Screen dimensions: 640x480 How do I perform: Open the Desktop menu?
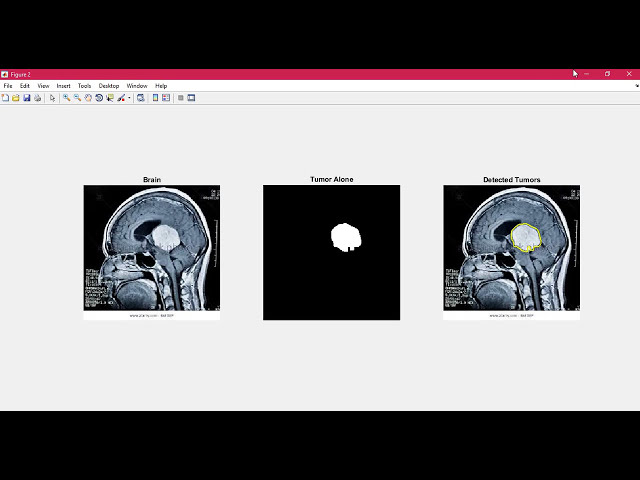pos(109,86)
